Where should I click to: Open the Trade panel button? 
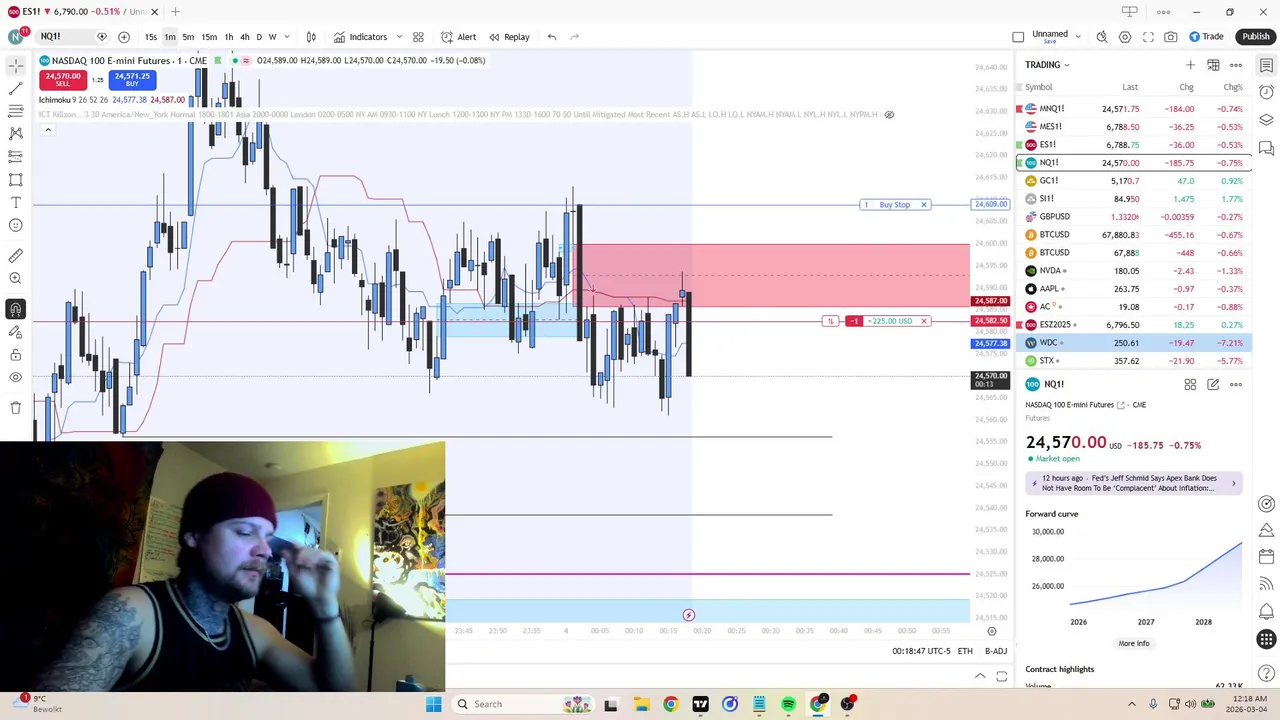click(x=1206, y=37)
